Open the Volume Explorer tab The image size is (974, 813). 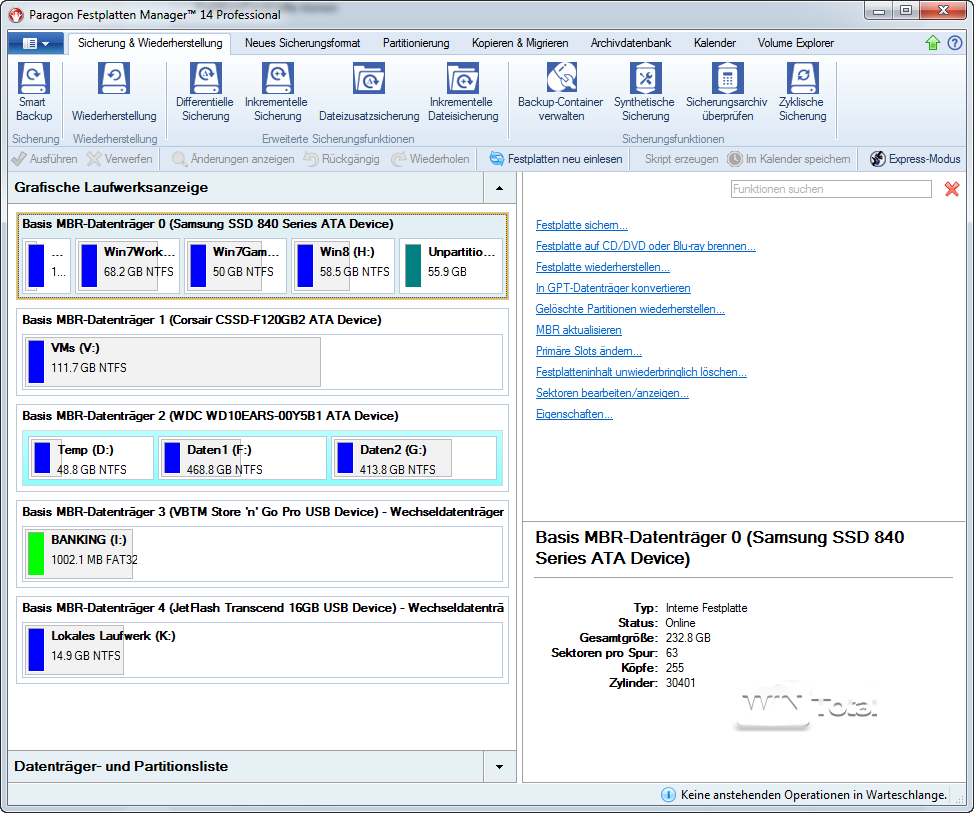tap(795, 43)
